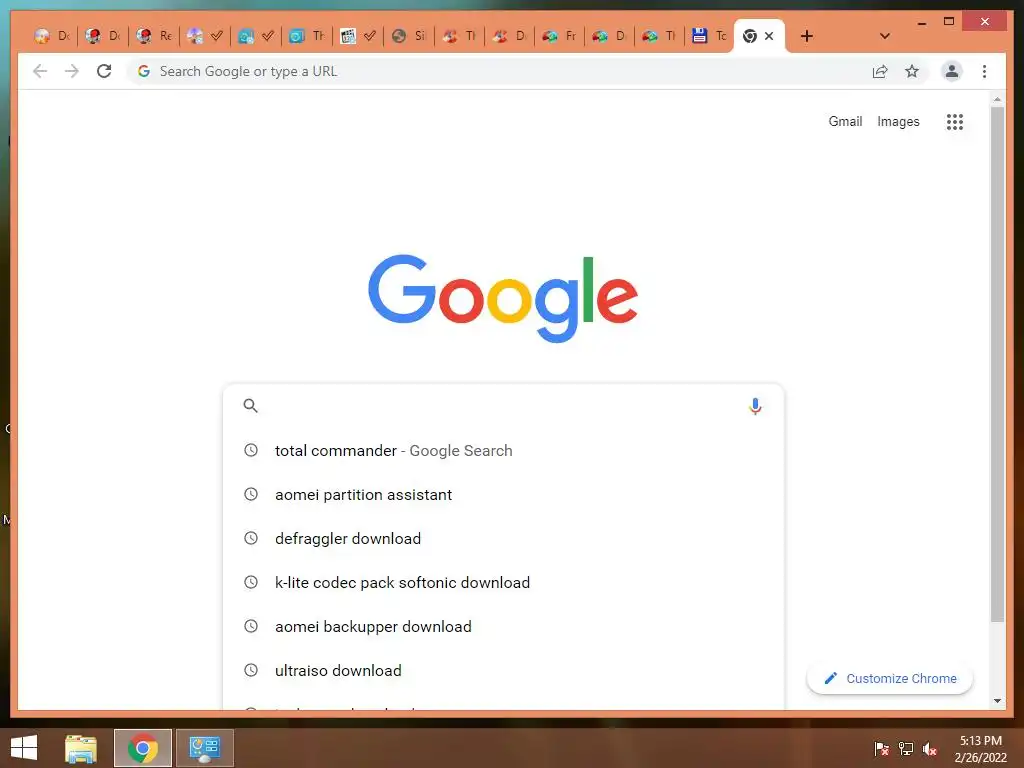Click the Customize Chrome button
This screenshot has height=768, width=1024.
pyautogui.click(x=889, y=679)
